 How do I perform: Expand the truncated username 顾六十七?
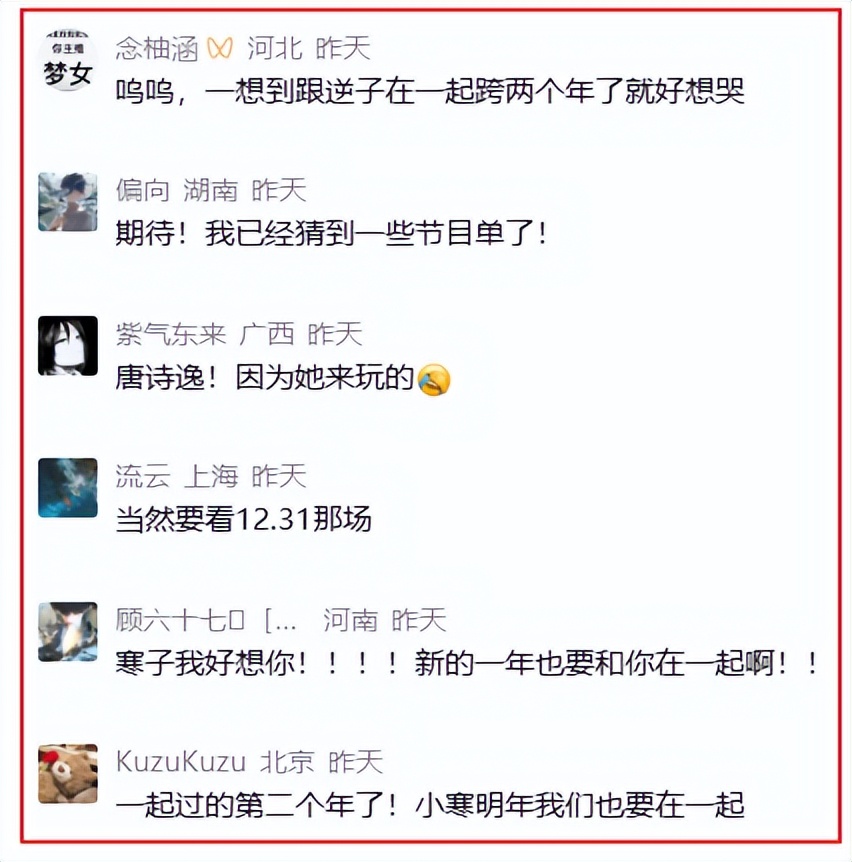click(x=206, y=620)
